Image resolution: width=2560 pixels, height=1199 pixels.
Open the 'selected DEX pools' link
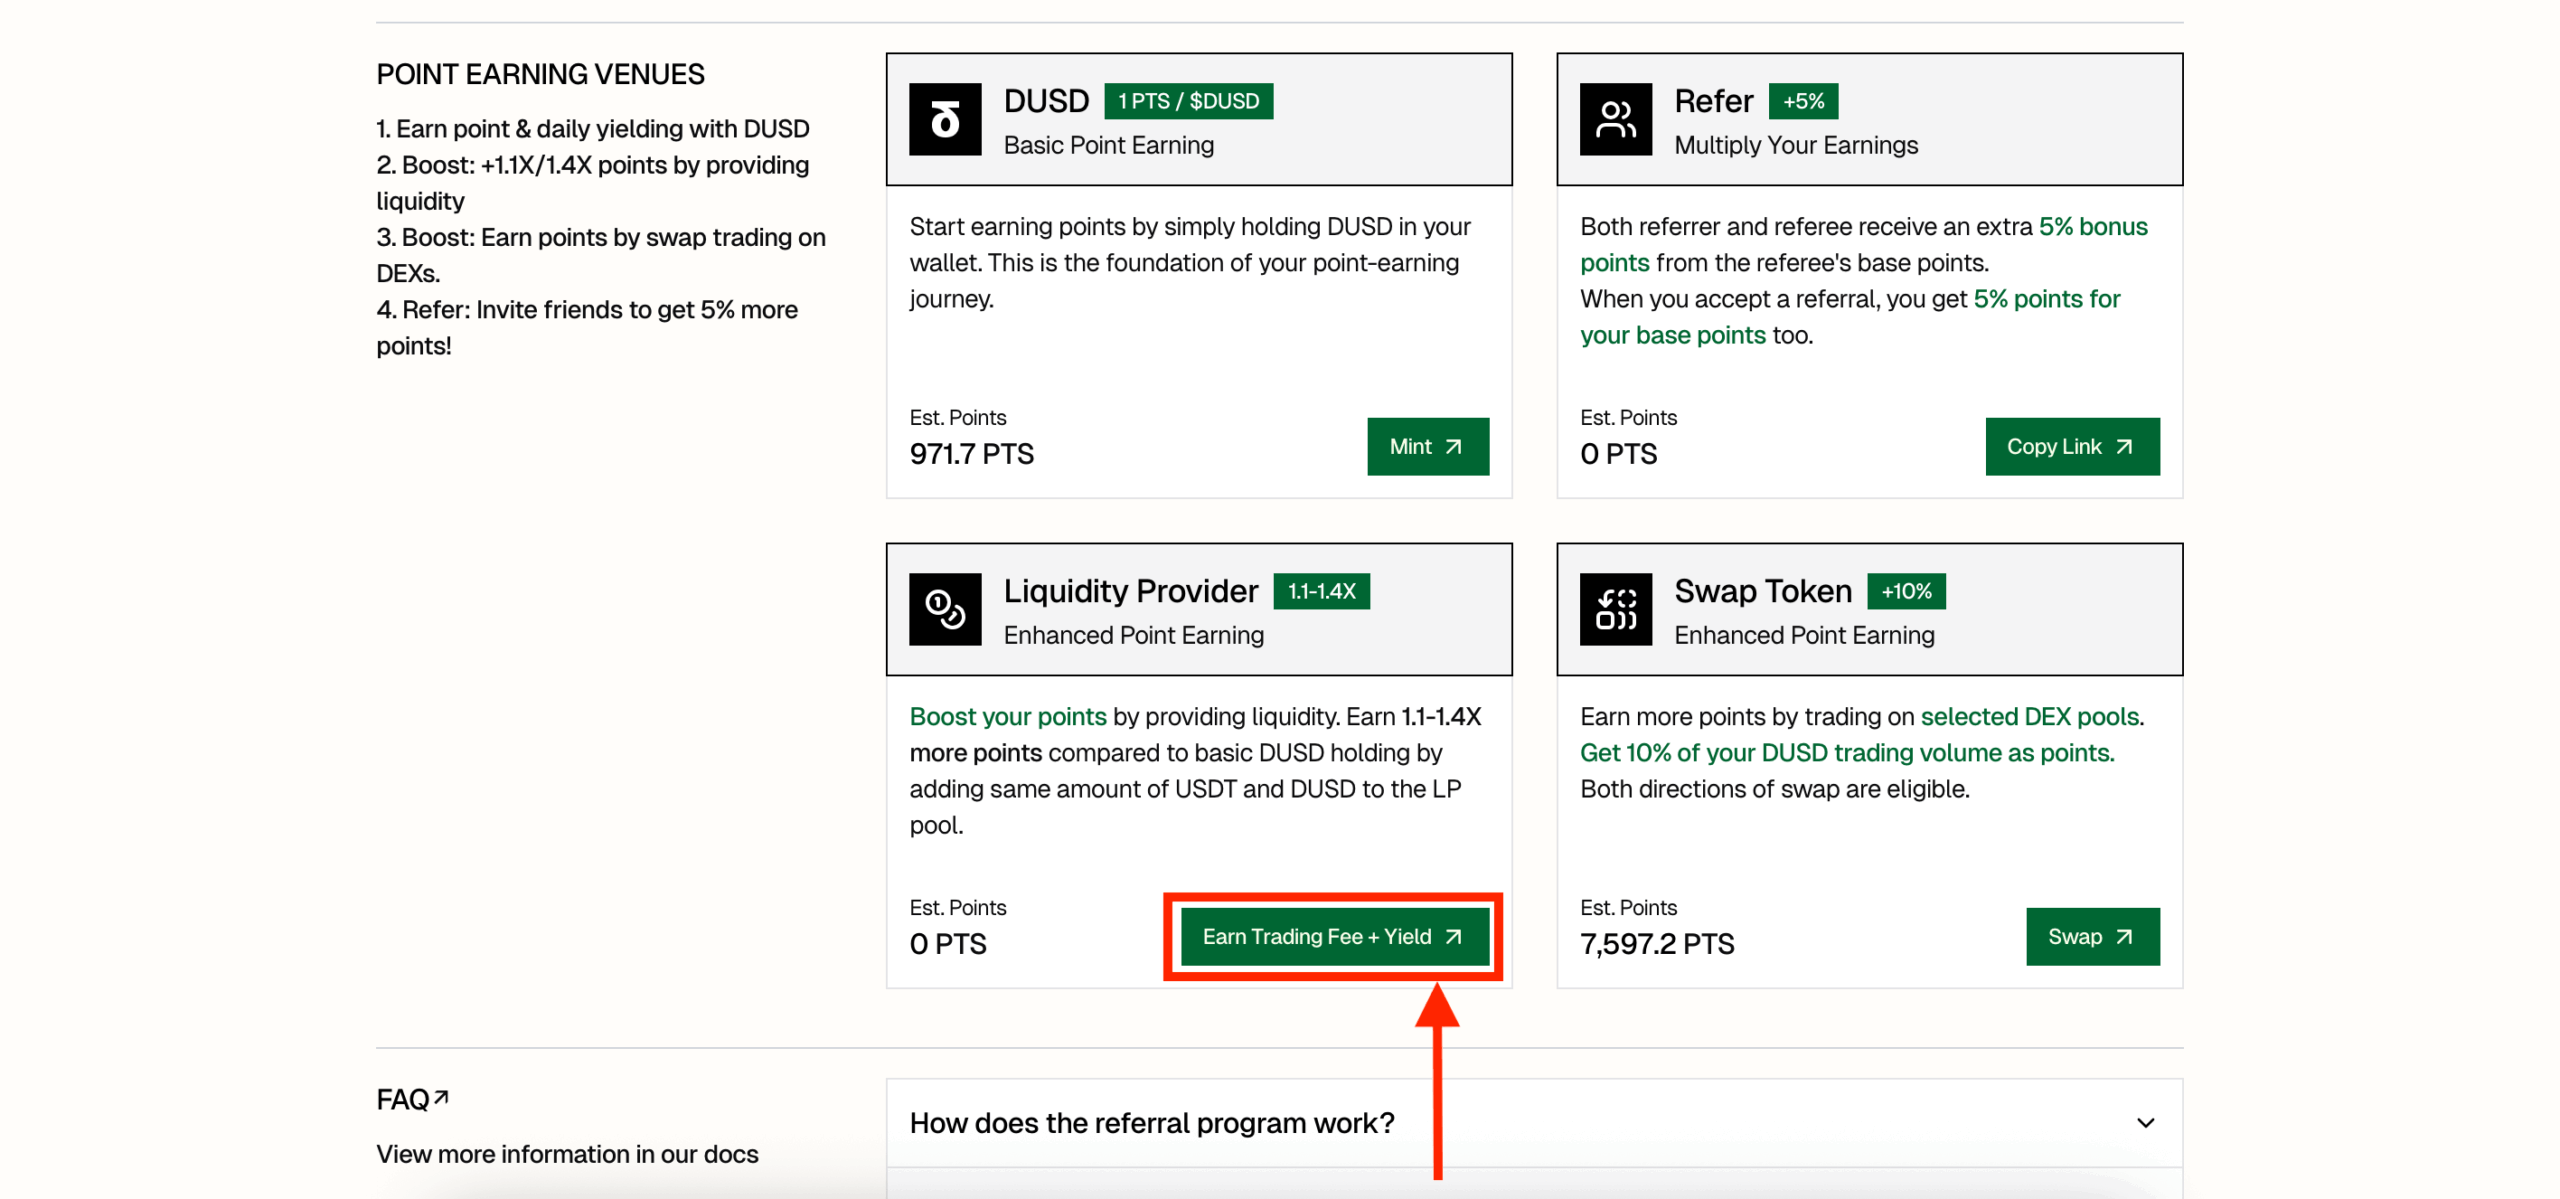[x=2029, y=717]
